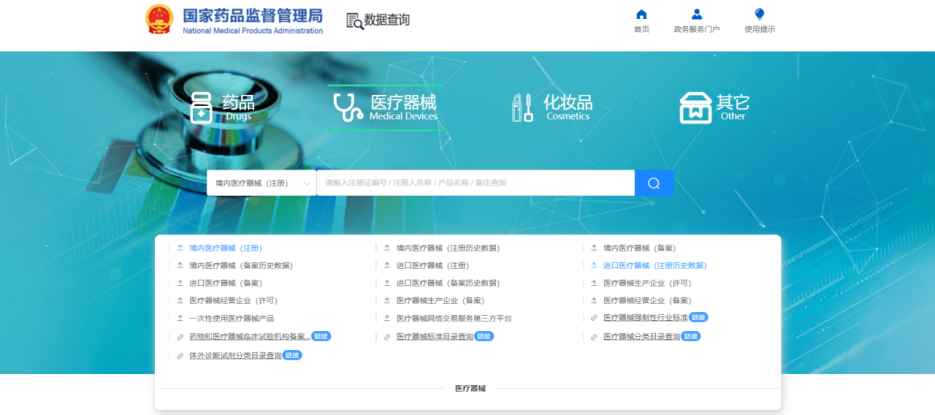Open 医疗器械网络交易服务第三方平台 entry
Image resolution: width=935 pixels, height=415 pixels.
pyautogui.click(x=453, y=318)
